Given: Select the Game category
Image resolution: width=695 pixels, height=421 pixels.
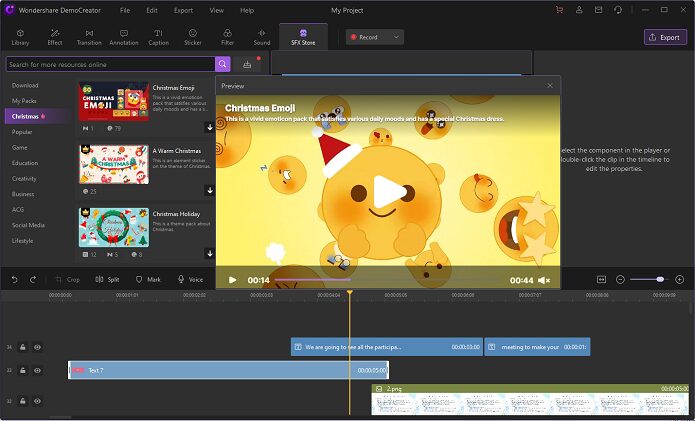Looking at the screenshot, I should coord(20,147).
